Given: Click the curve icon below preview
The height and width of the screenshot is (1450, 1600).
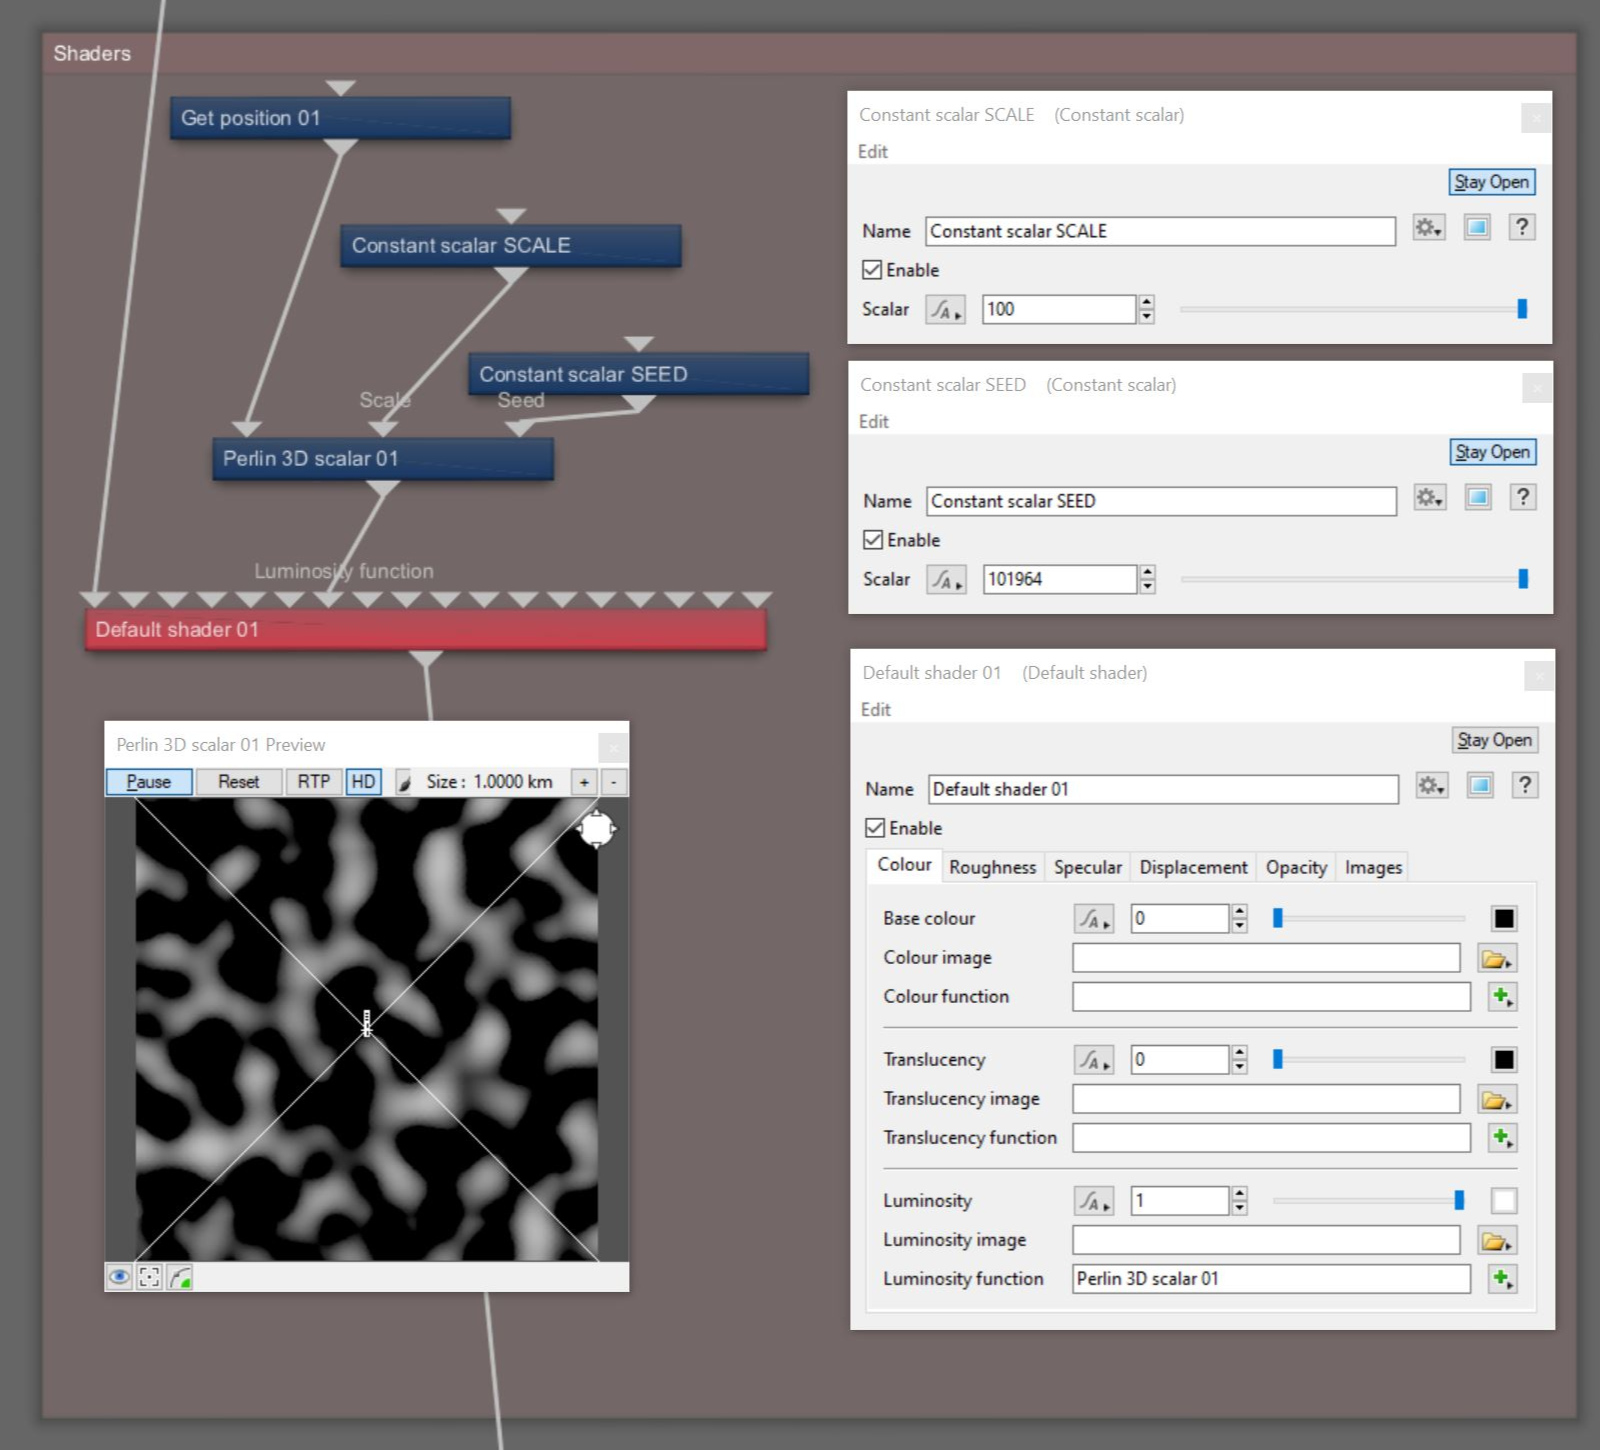Looking at the screenshot, I should point(180,1277).
